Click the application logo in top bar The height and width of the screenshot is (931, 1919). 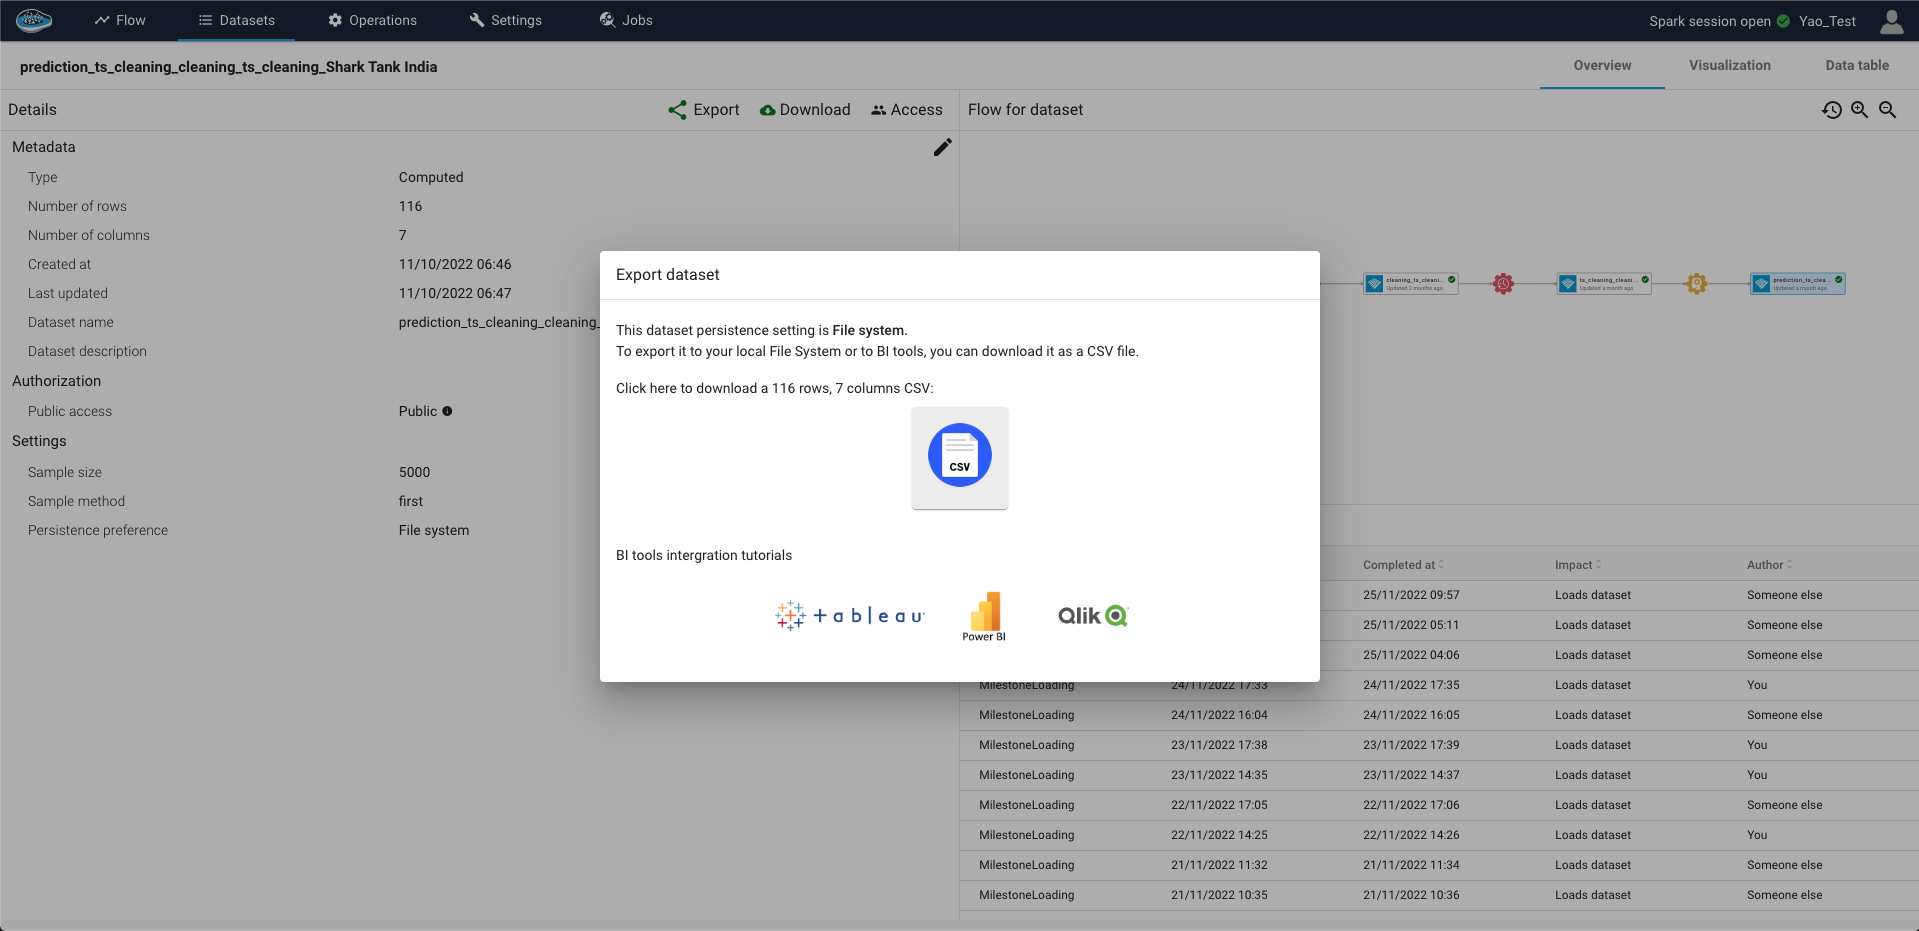tap(34, 20)
